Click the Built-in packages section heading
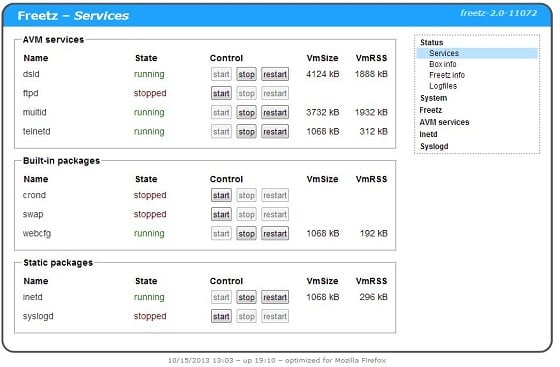 coord(61,161)
